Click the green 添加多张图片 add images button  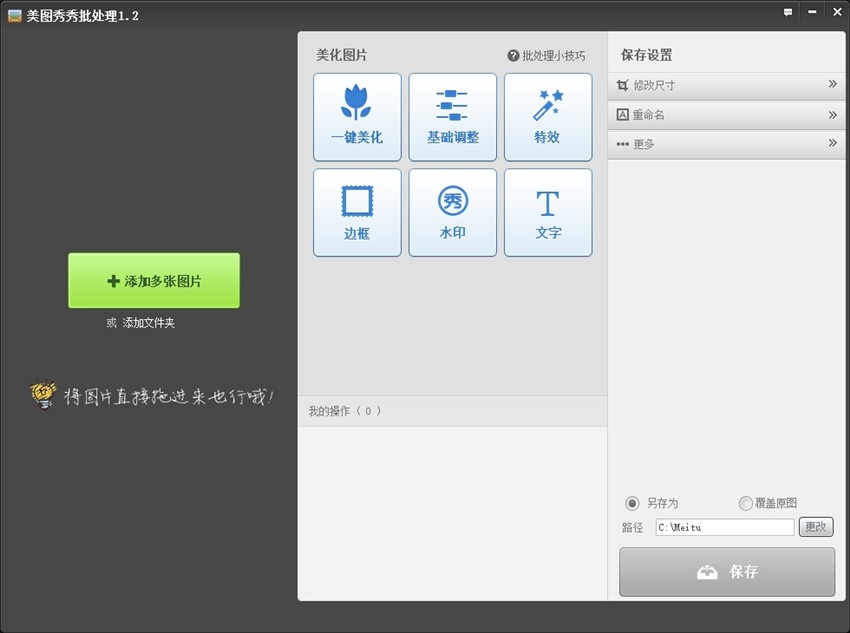pyautogui.click(x=153, y=281)
